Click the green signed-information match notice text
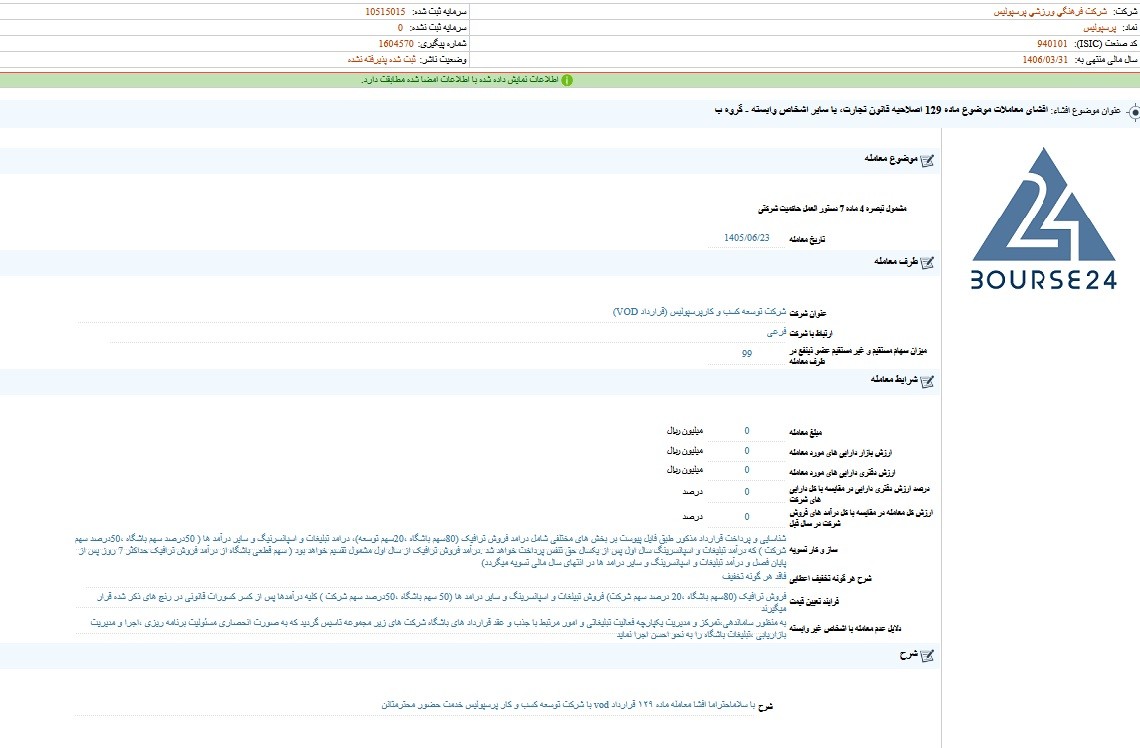The width and height of the screenshot is (1140, 748). coord(459,80)
